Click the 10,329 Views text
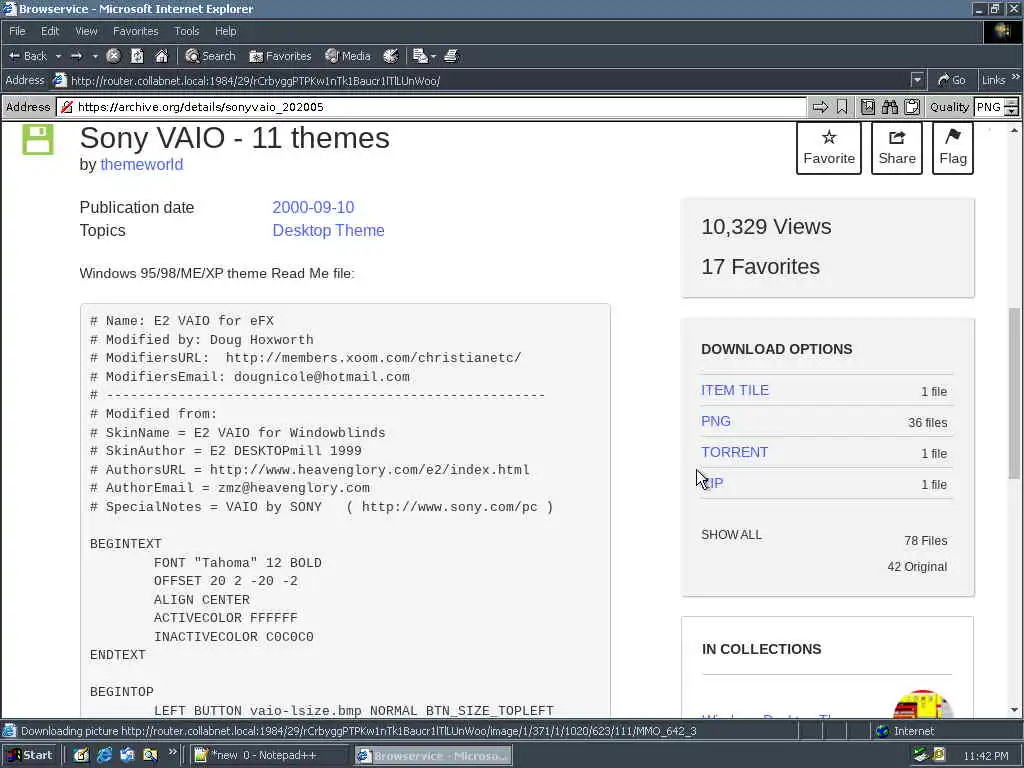1024x768 pixels. pyautogui.click(x=766, y=227)
